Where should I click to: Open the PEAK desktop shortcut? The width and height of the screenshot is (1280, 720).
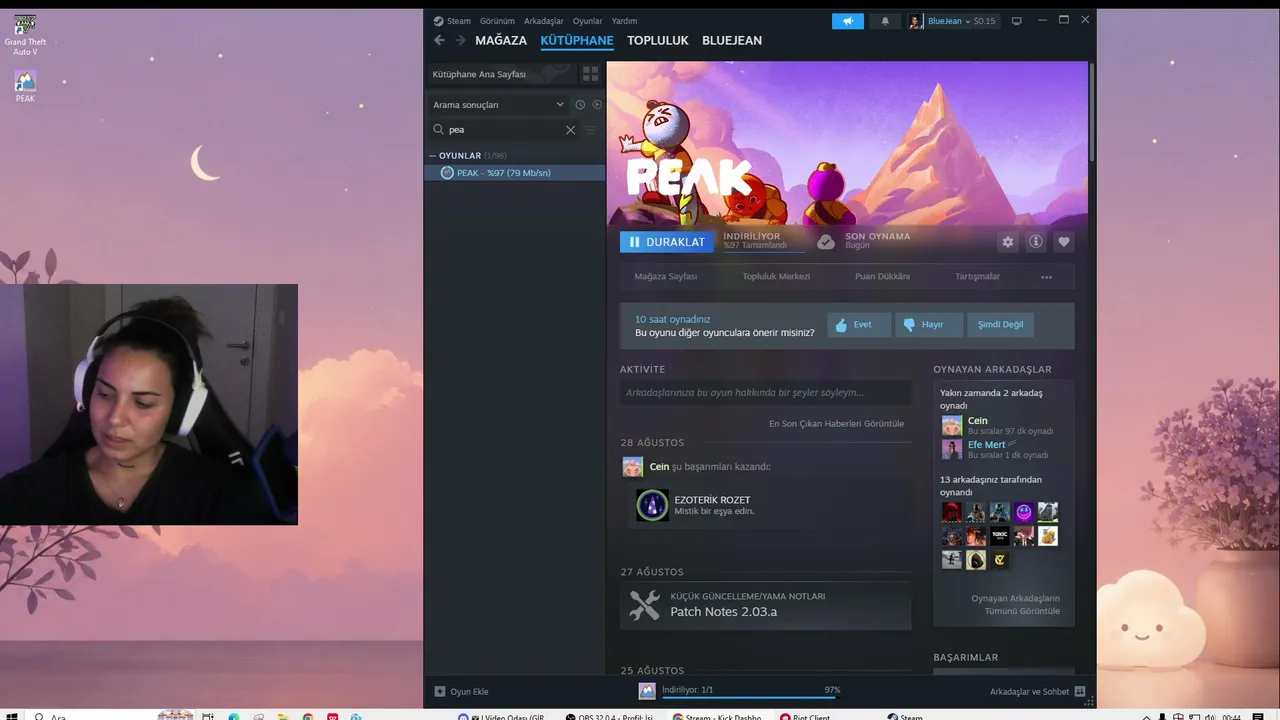point(25,86)
